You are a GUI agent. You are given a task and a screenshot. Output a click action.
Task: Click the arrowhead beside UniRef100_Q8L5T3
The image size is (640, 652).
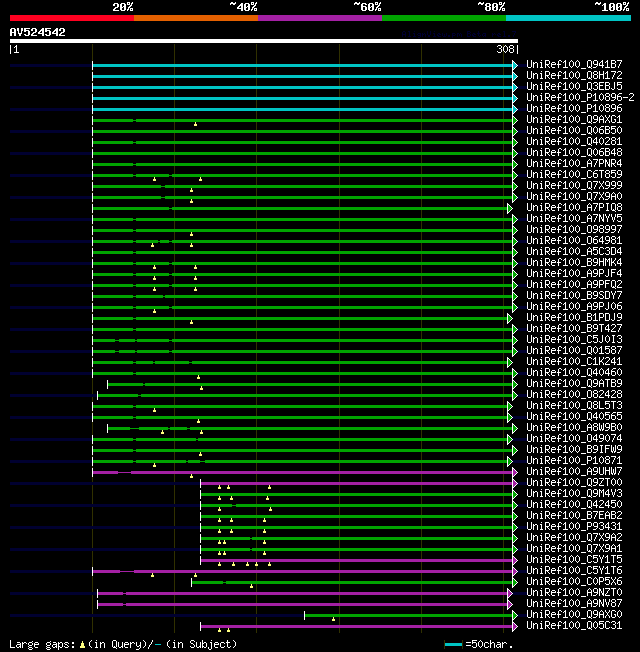point(509,405)
